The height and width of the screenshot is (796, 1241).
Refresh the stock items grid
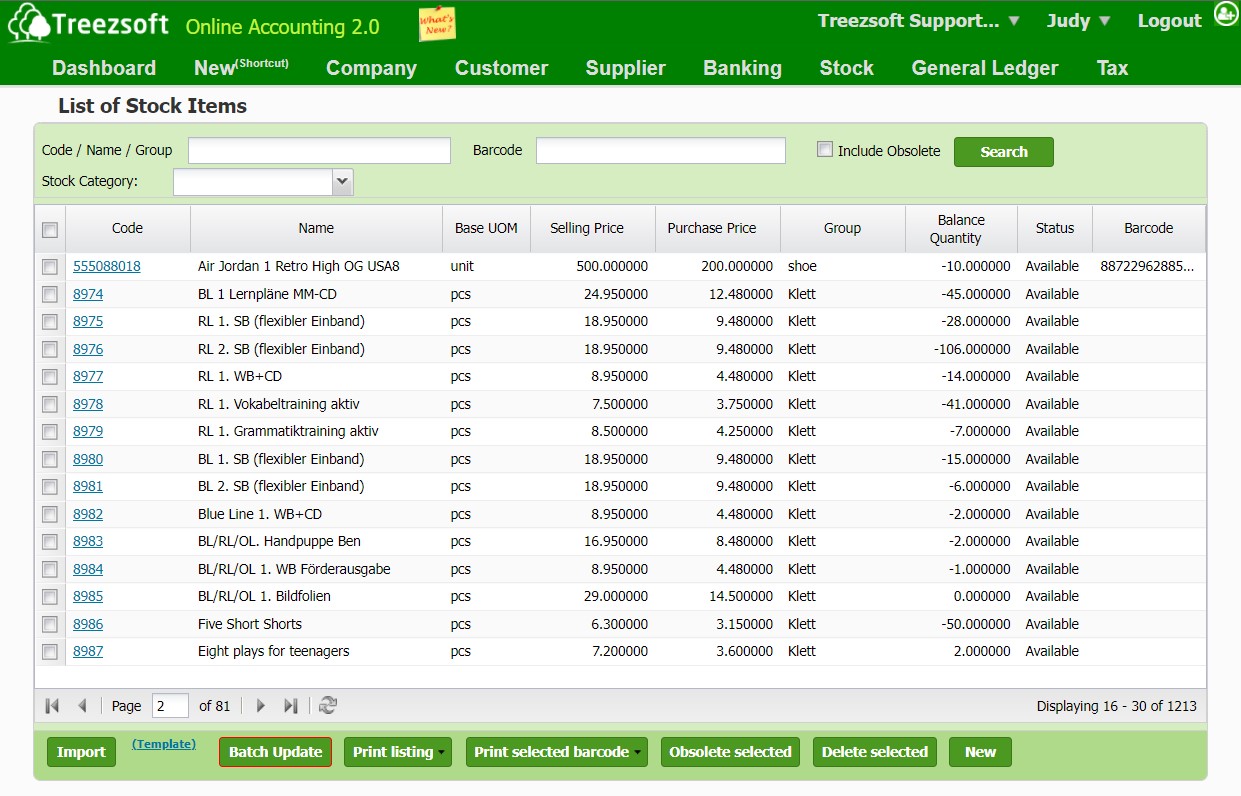click(x=327, y=706)
